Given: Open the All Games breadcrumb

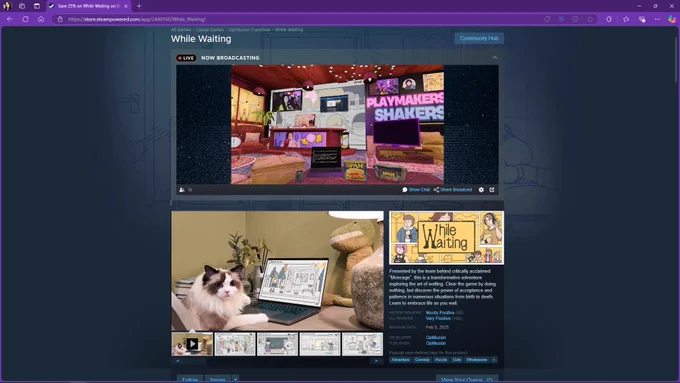Looking at the screenshot, I should pos(181,29).
